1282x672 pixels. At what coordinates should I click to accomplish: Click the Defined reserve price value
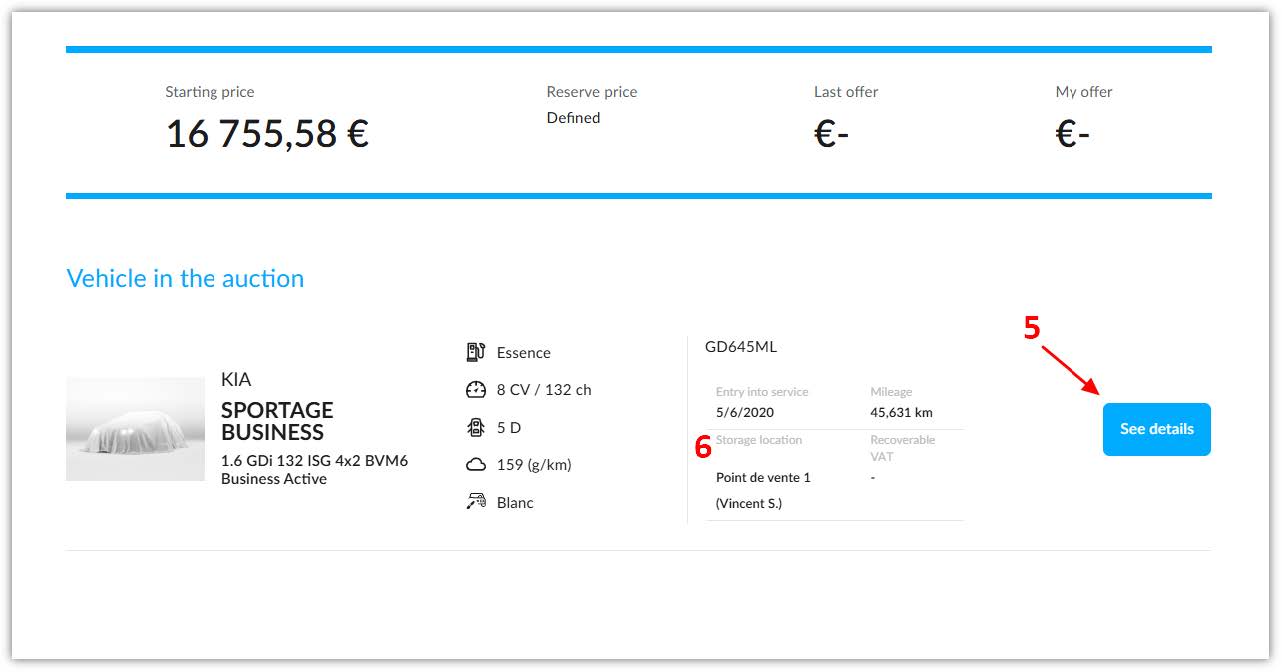pos(573,118)
